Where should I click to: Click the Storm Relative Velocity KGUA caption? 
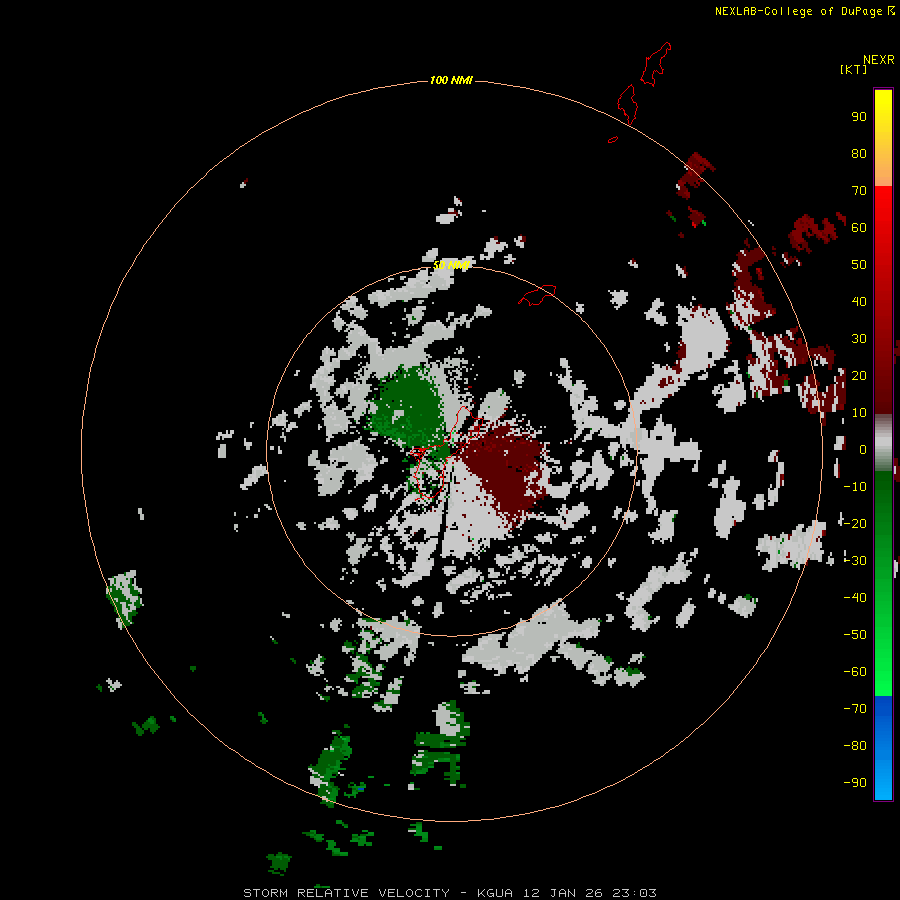tap(449, 893)
